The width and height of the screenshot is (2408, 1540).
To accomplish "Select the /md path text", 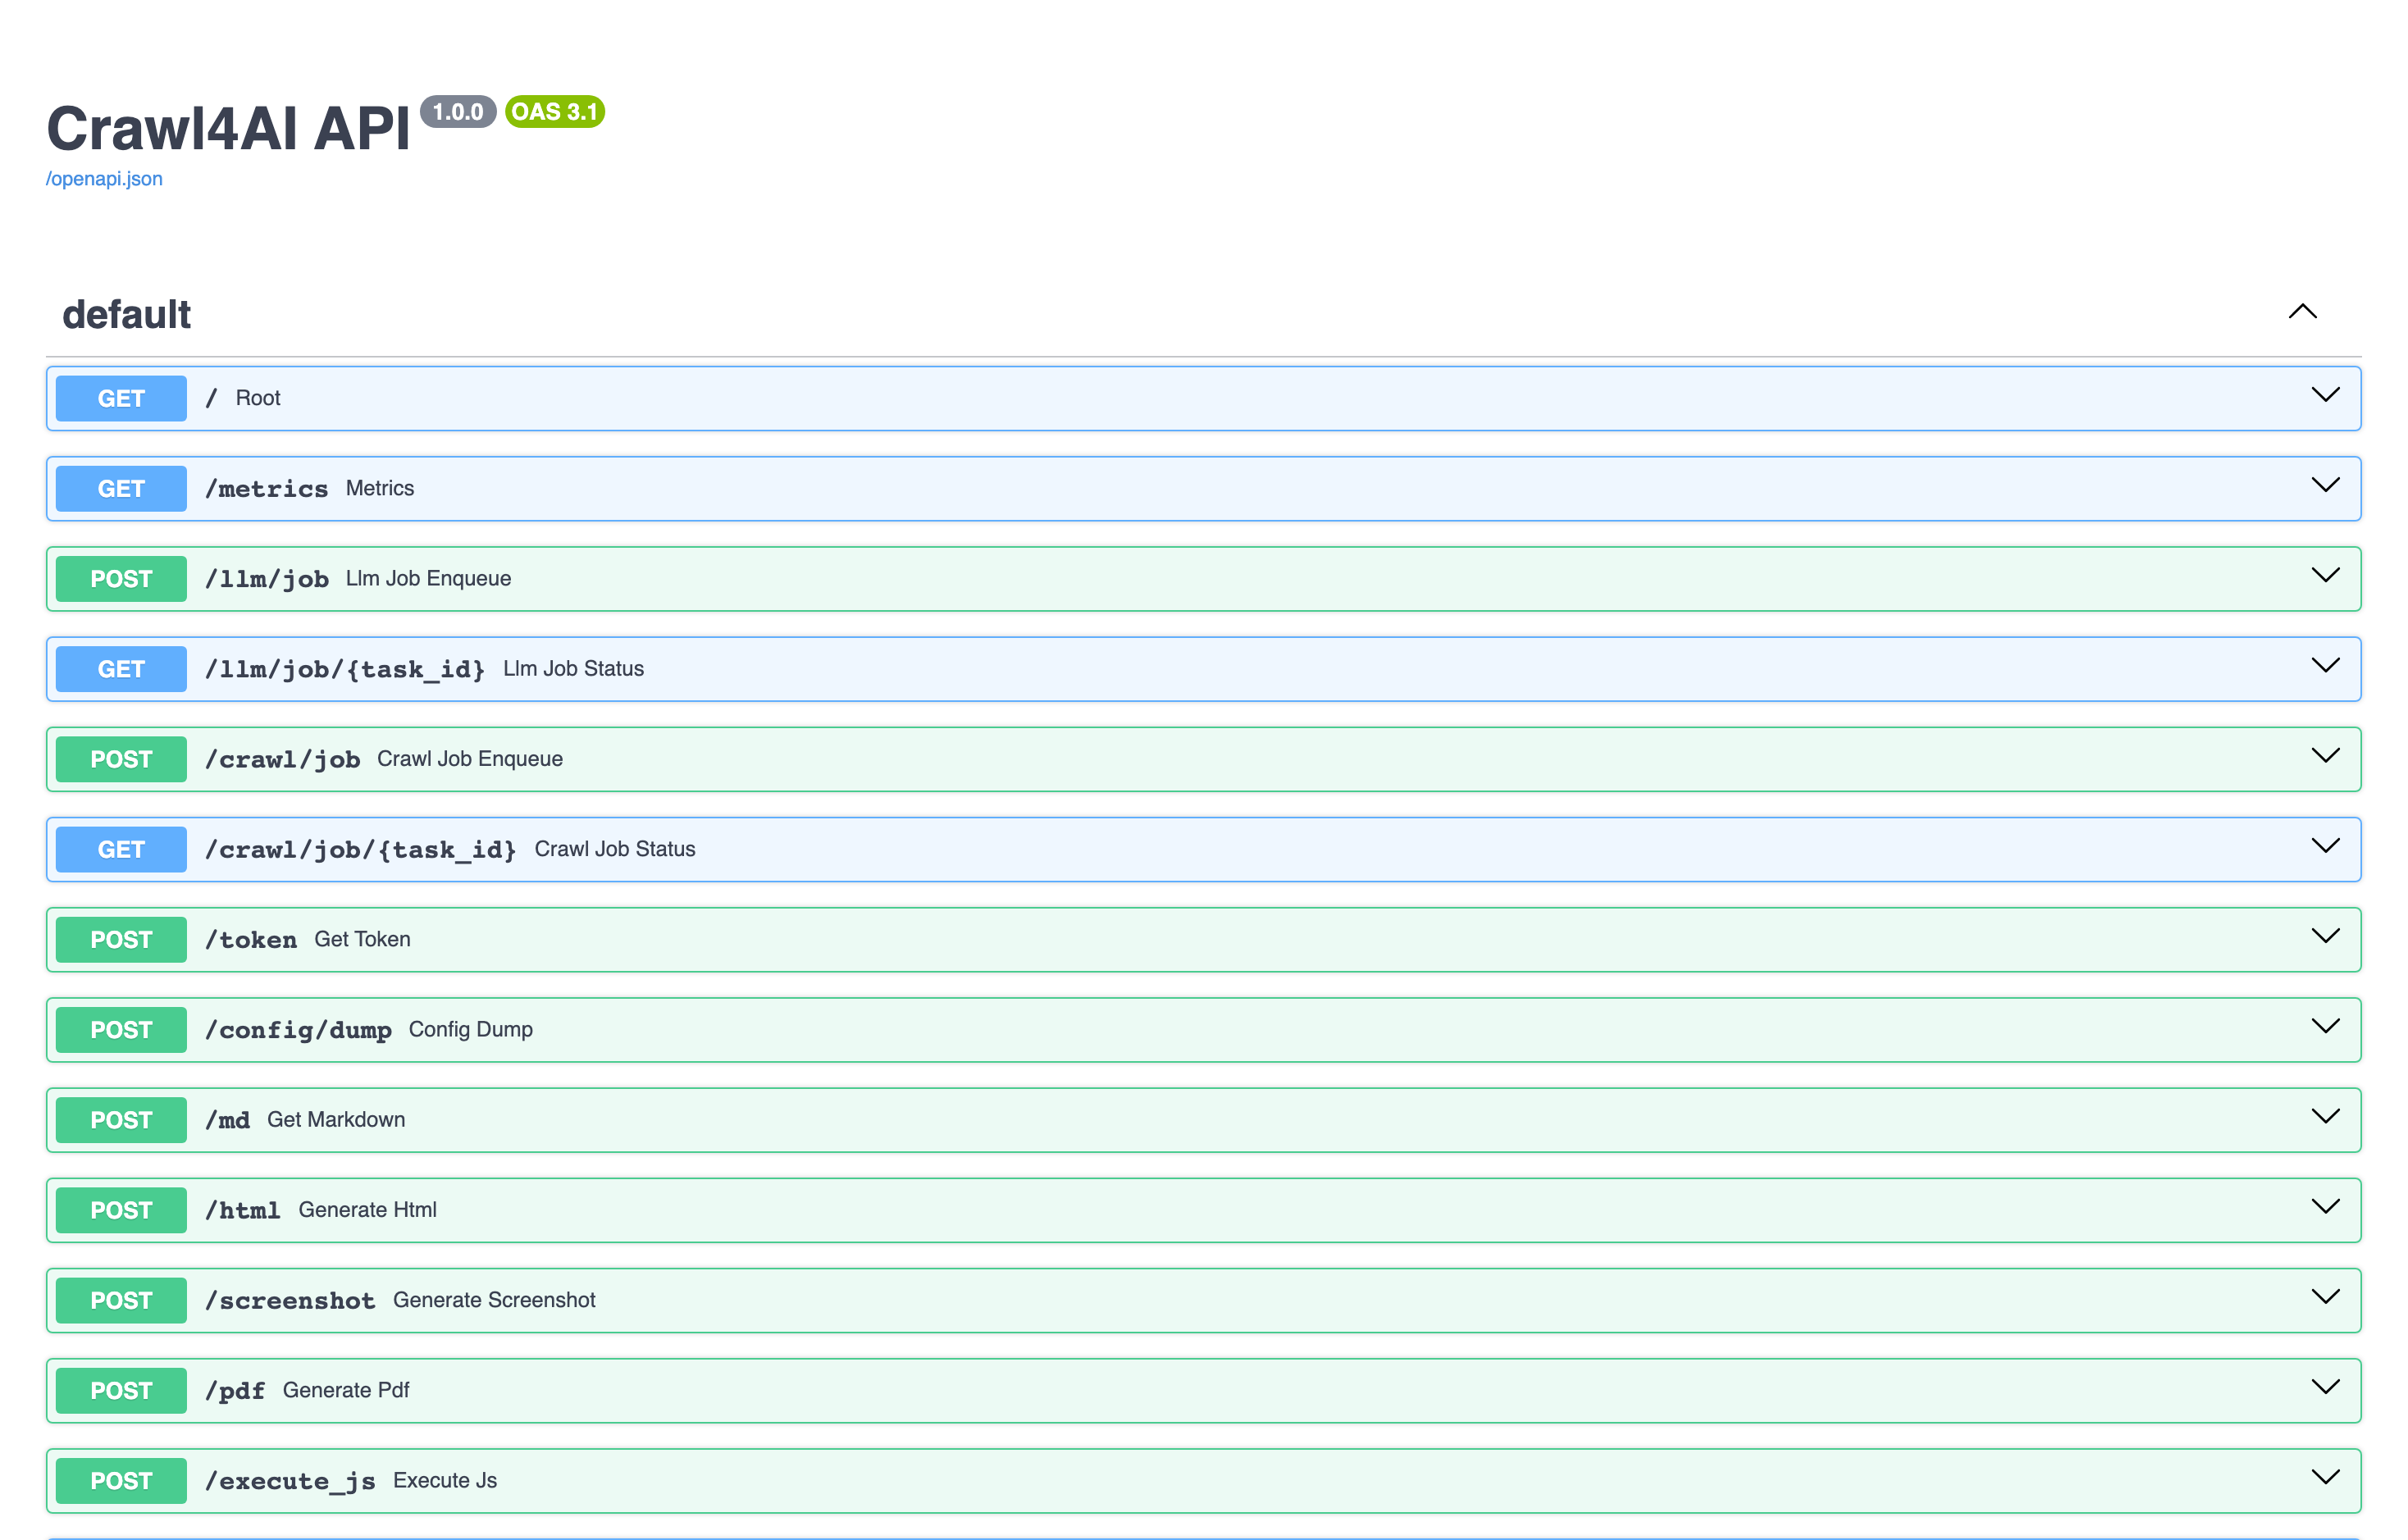I will [227, 1120].
